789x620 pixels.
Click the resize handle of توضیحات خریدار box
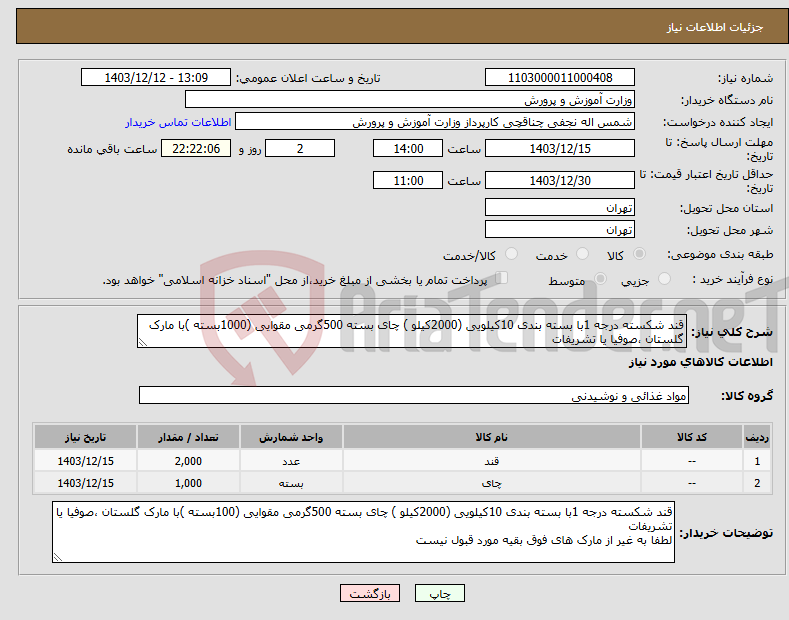58,557
